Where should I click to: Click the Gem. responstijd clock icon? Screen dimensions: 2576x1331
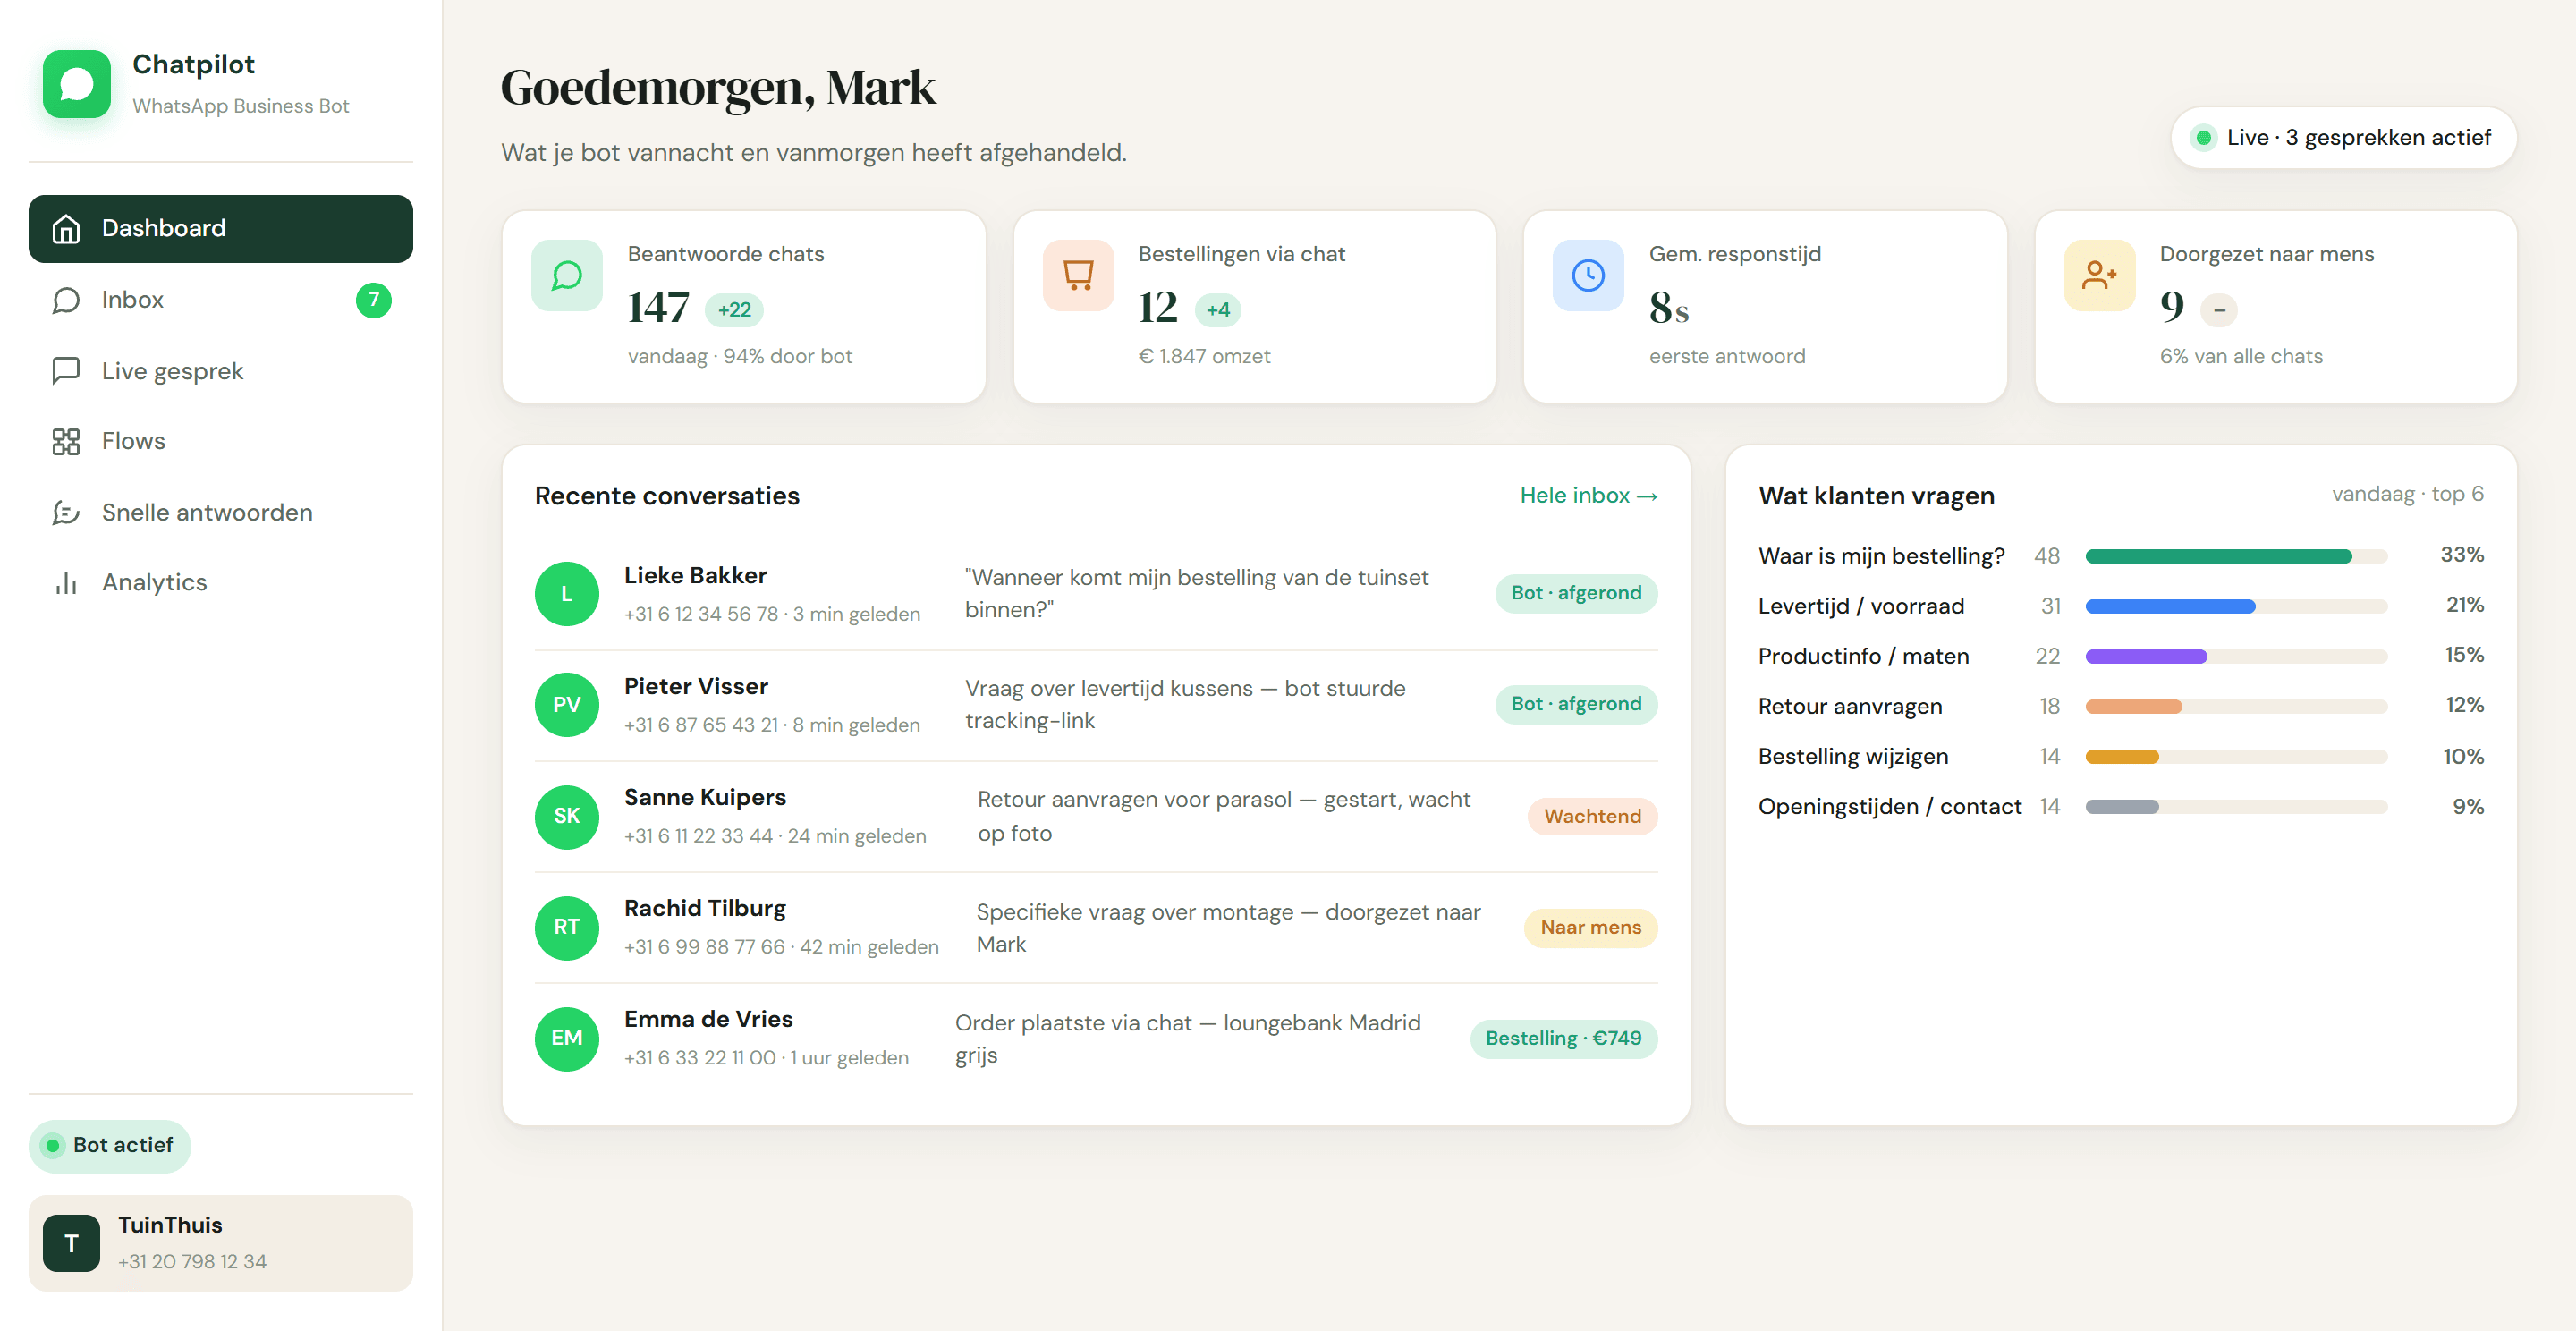click(x=1588, y=275)
